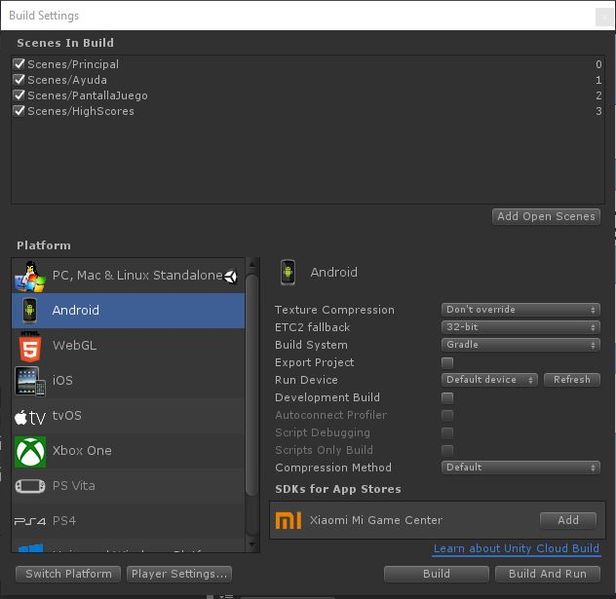This screenshot has width=616, height=599.
Task: Add the Xiaomi Mi Game Center SDK
Action: (568, 520)
